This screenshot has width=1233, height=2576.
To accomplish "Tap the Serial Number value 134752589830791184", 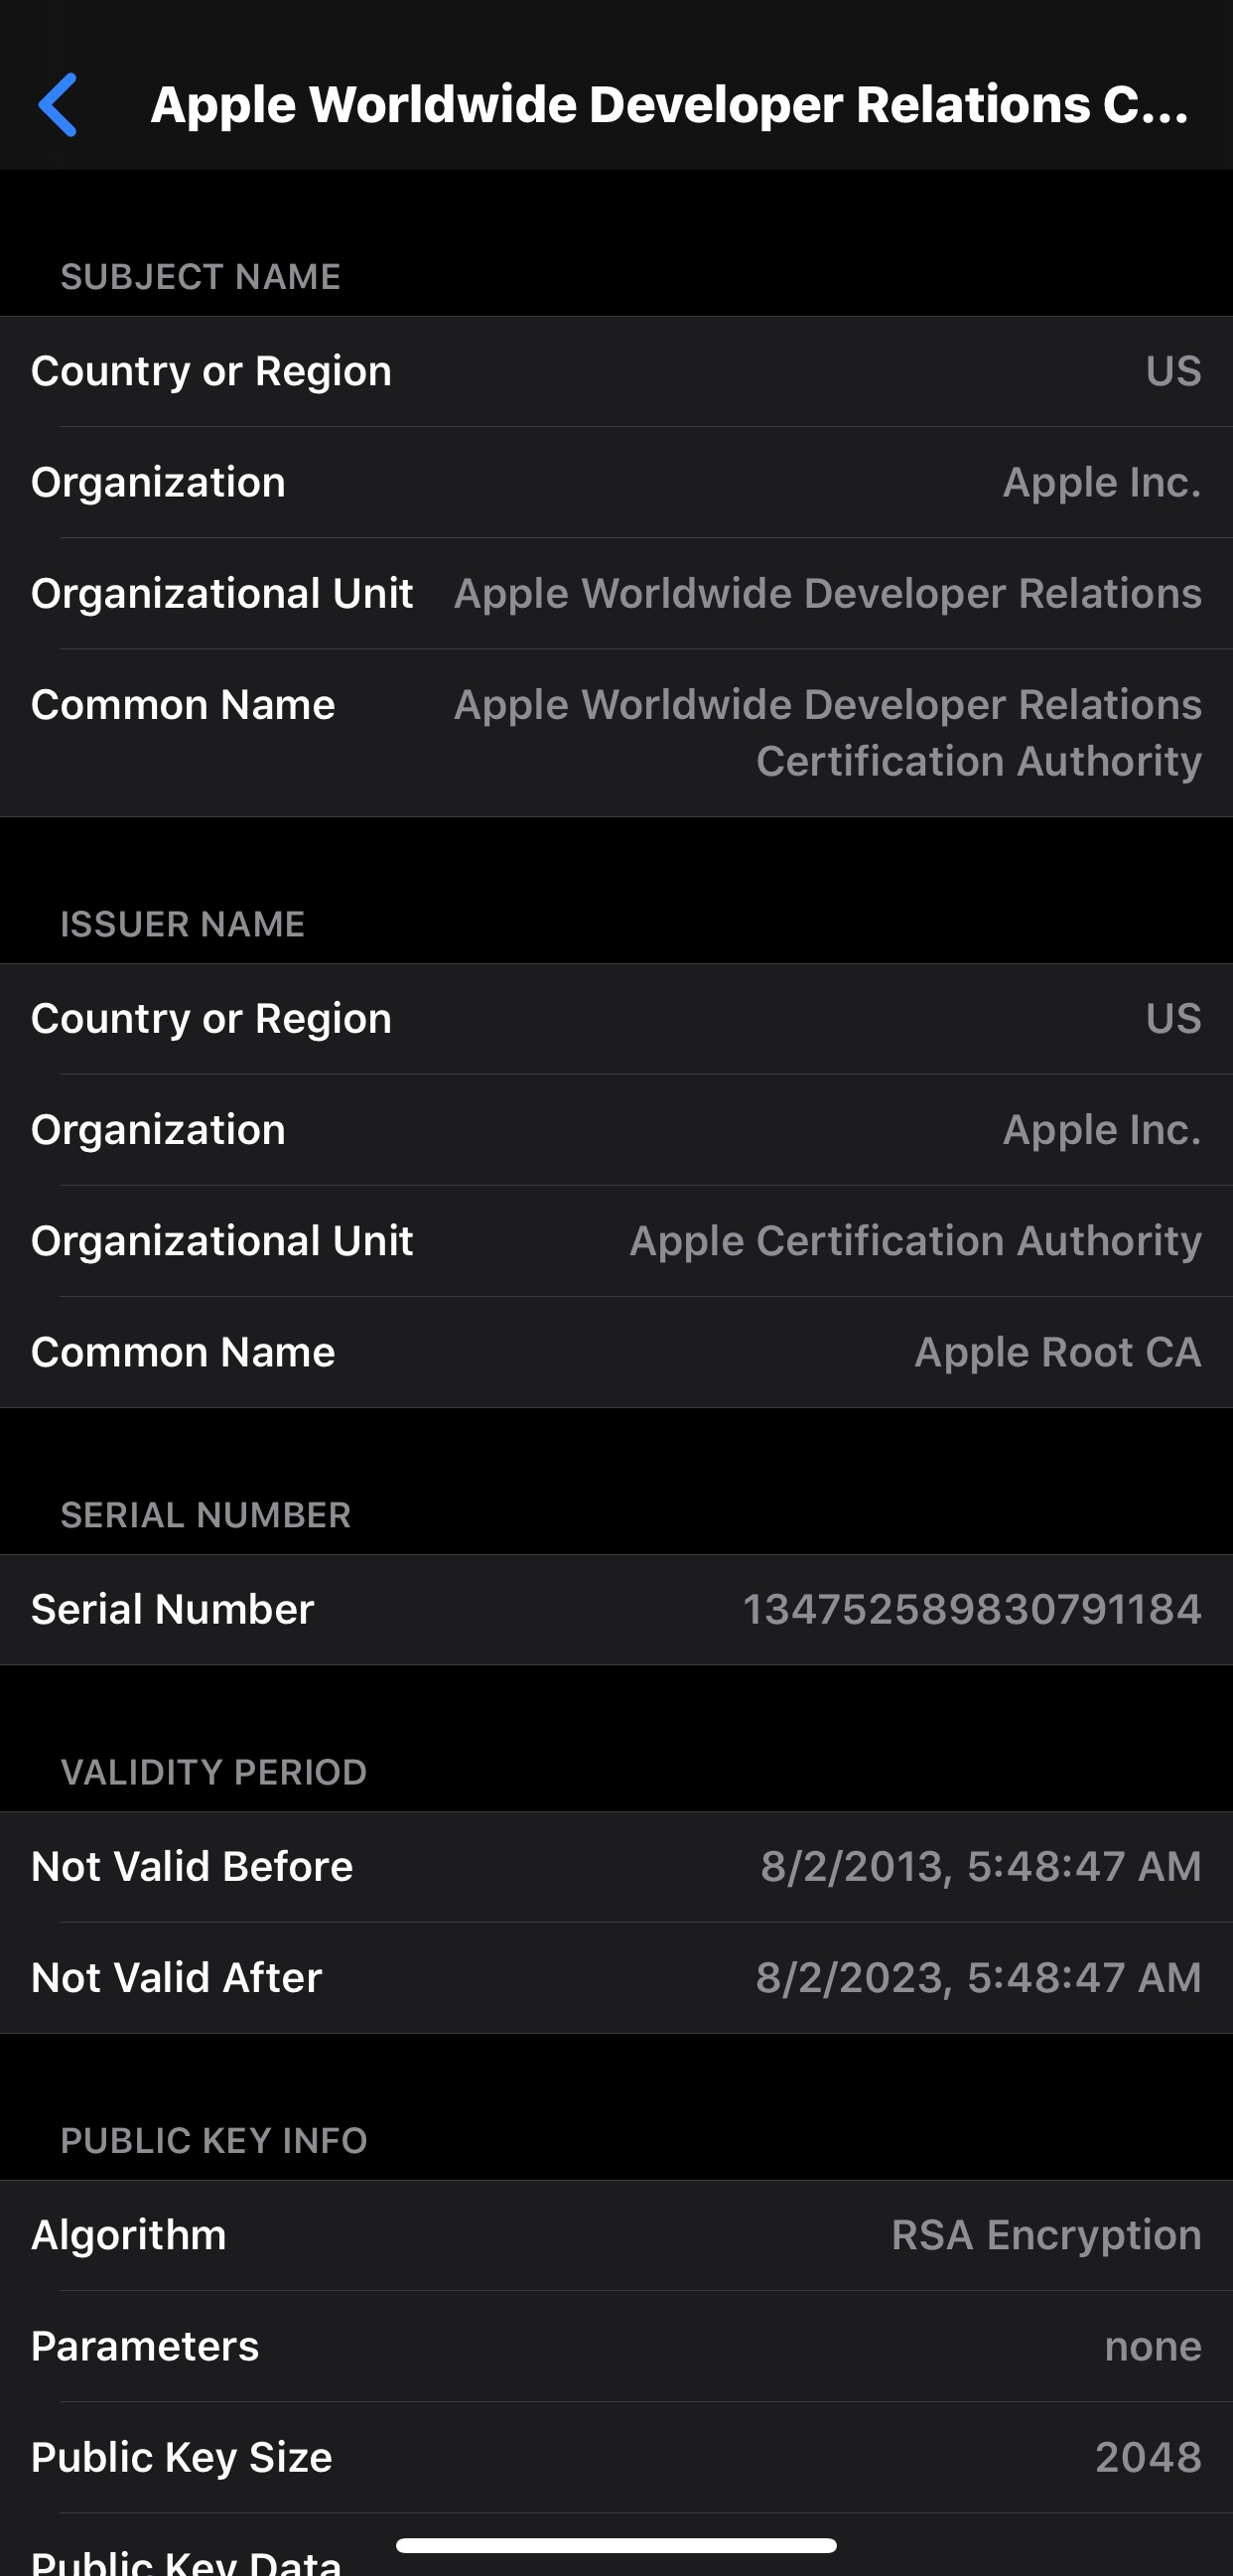I will coord(972,1609).
